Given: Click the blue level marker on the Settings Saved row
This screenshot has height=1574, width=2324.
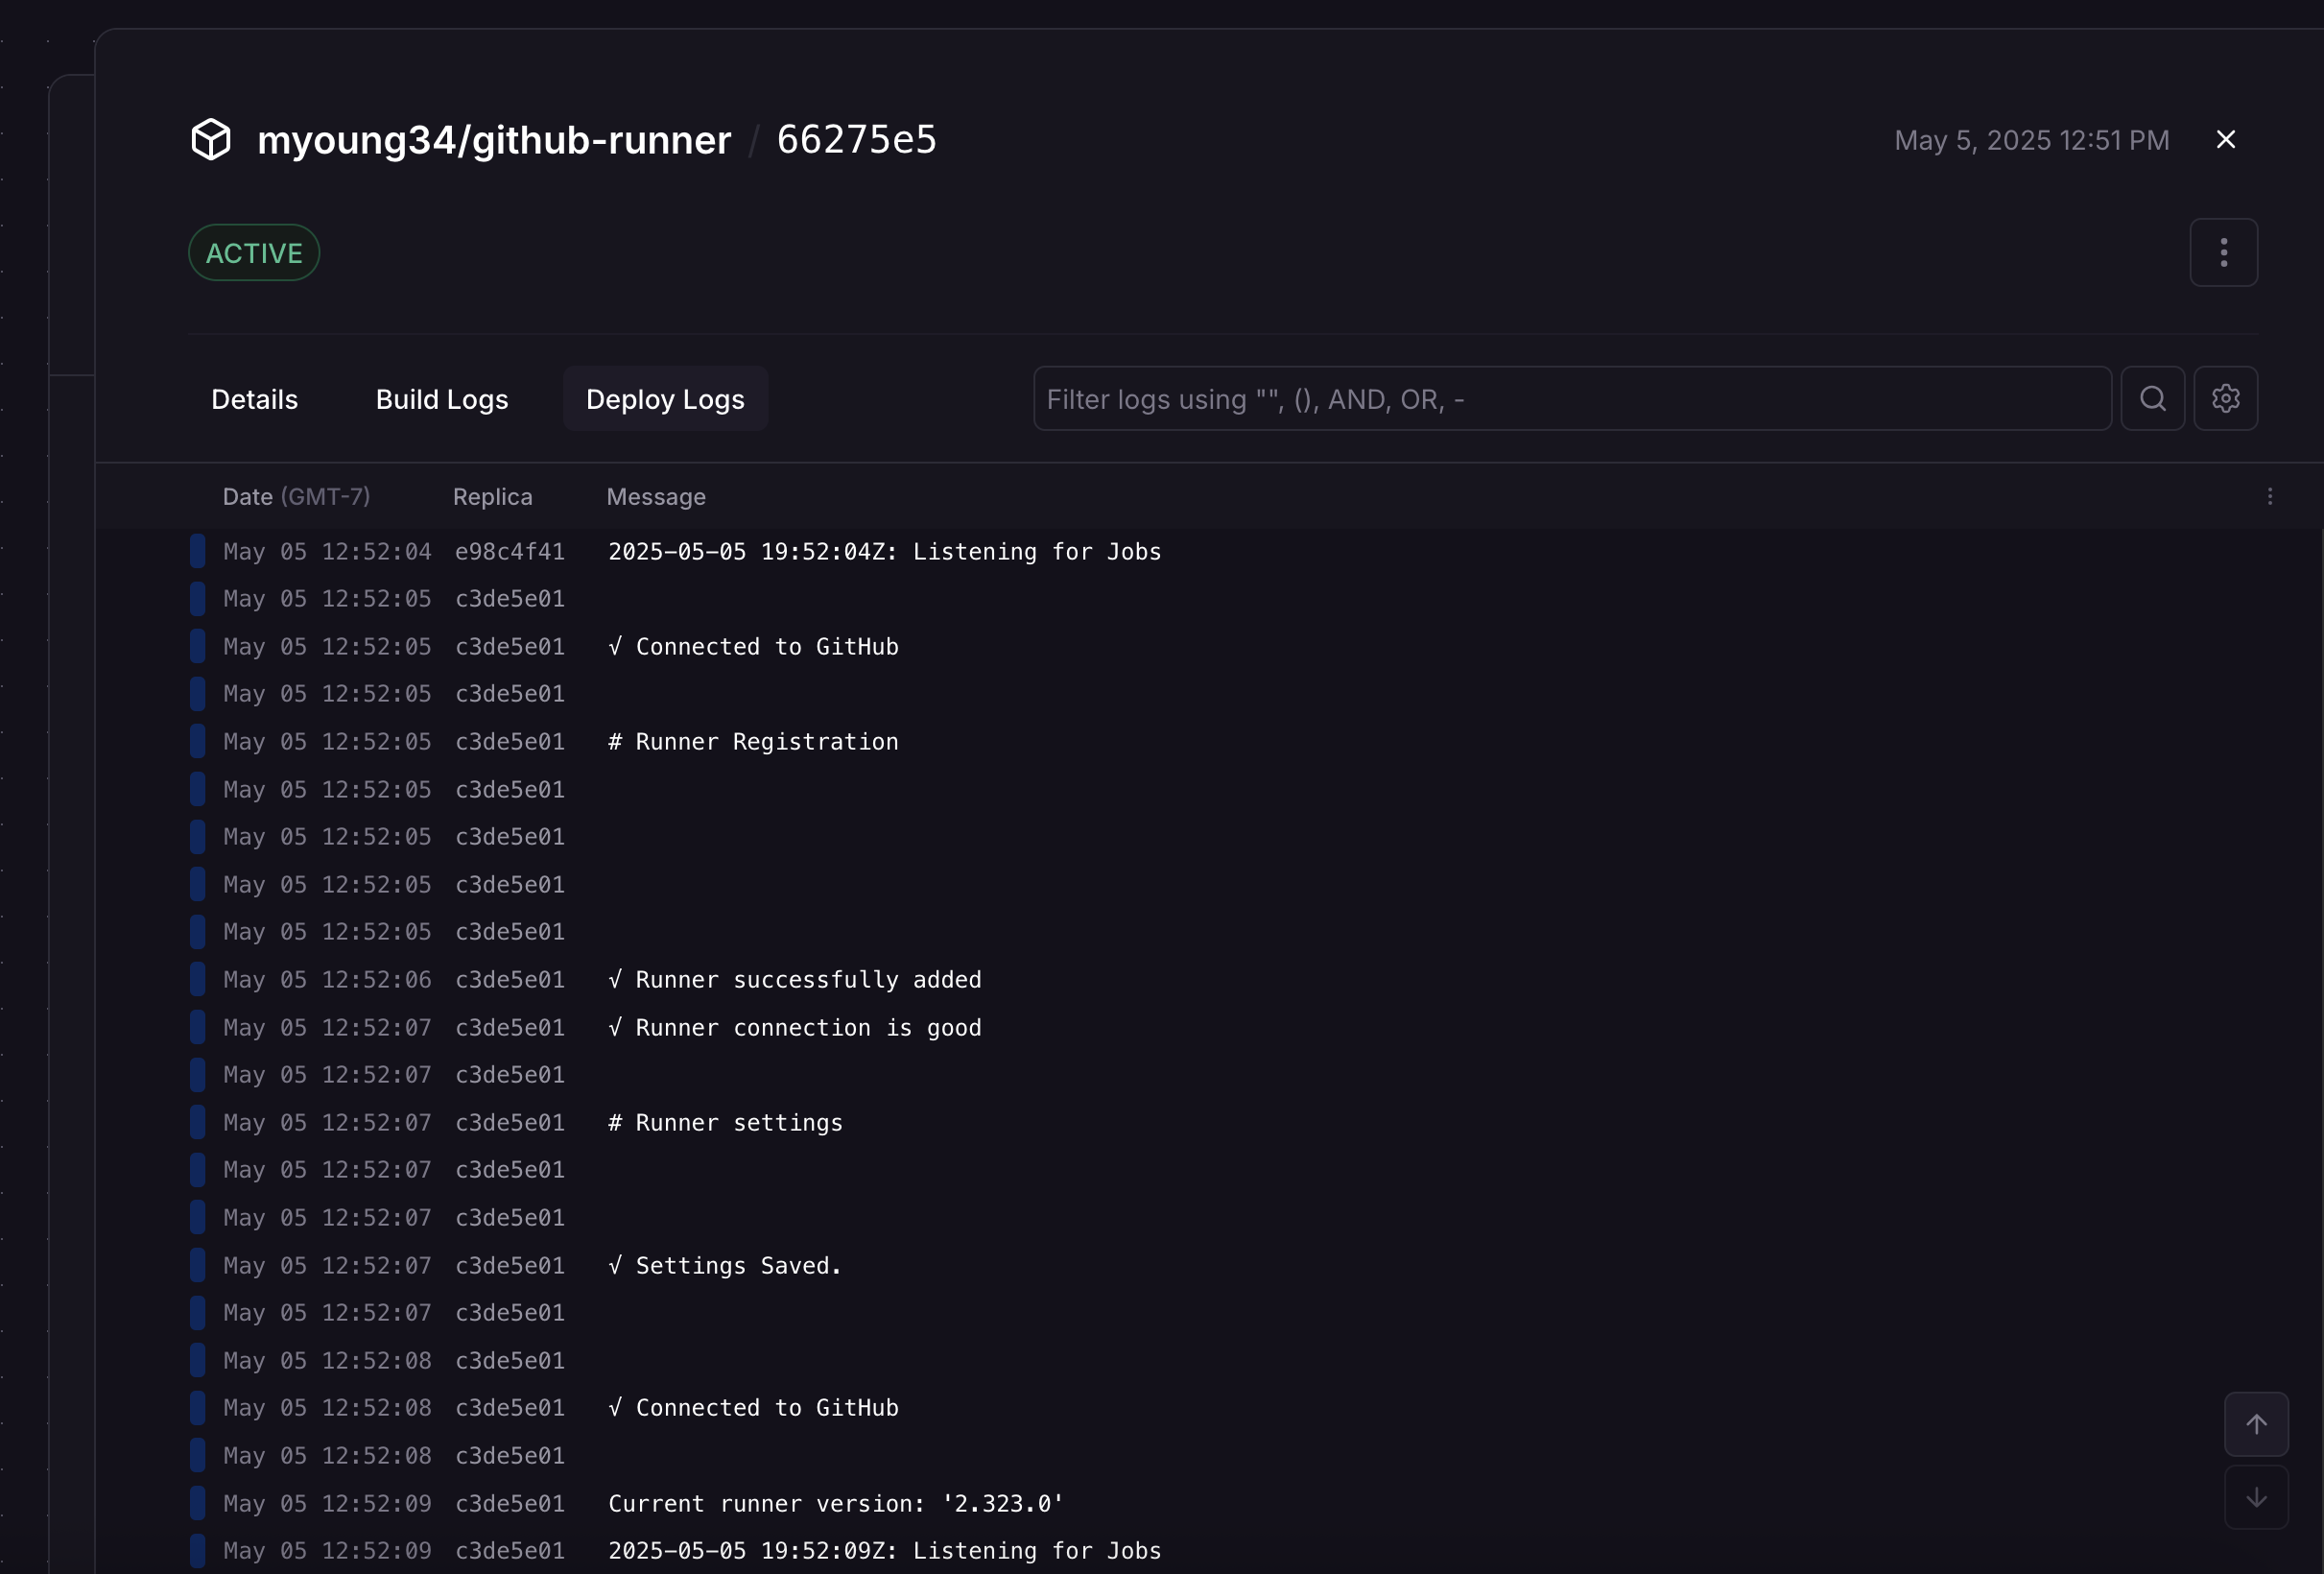Looking at the screenshot, I should click(x=198, y=1266).
